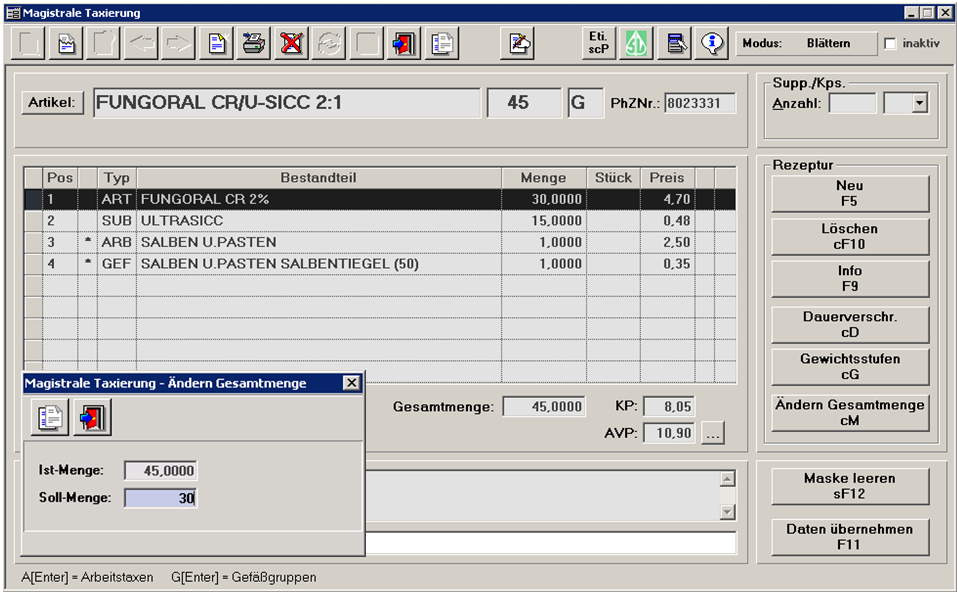Image resolution: width=957 pixels, height=592 pixels.
Task: Click the Eti. scP label button
Action: (598, 43)
